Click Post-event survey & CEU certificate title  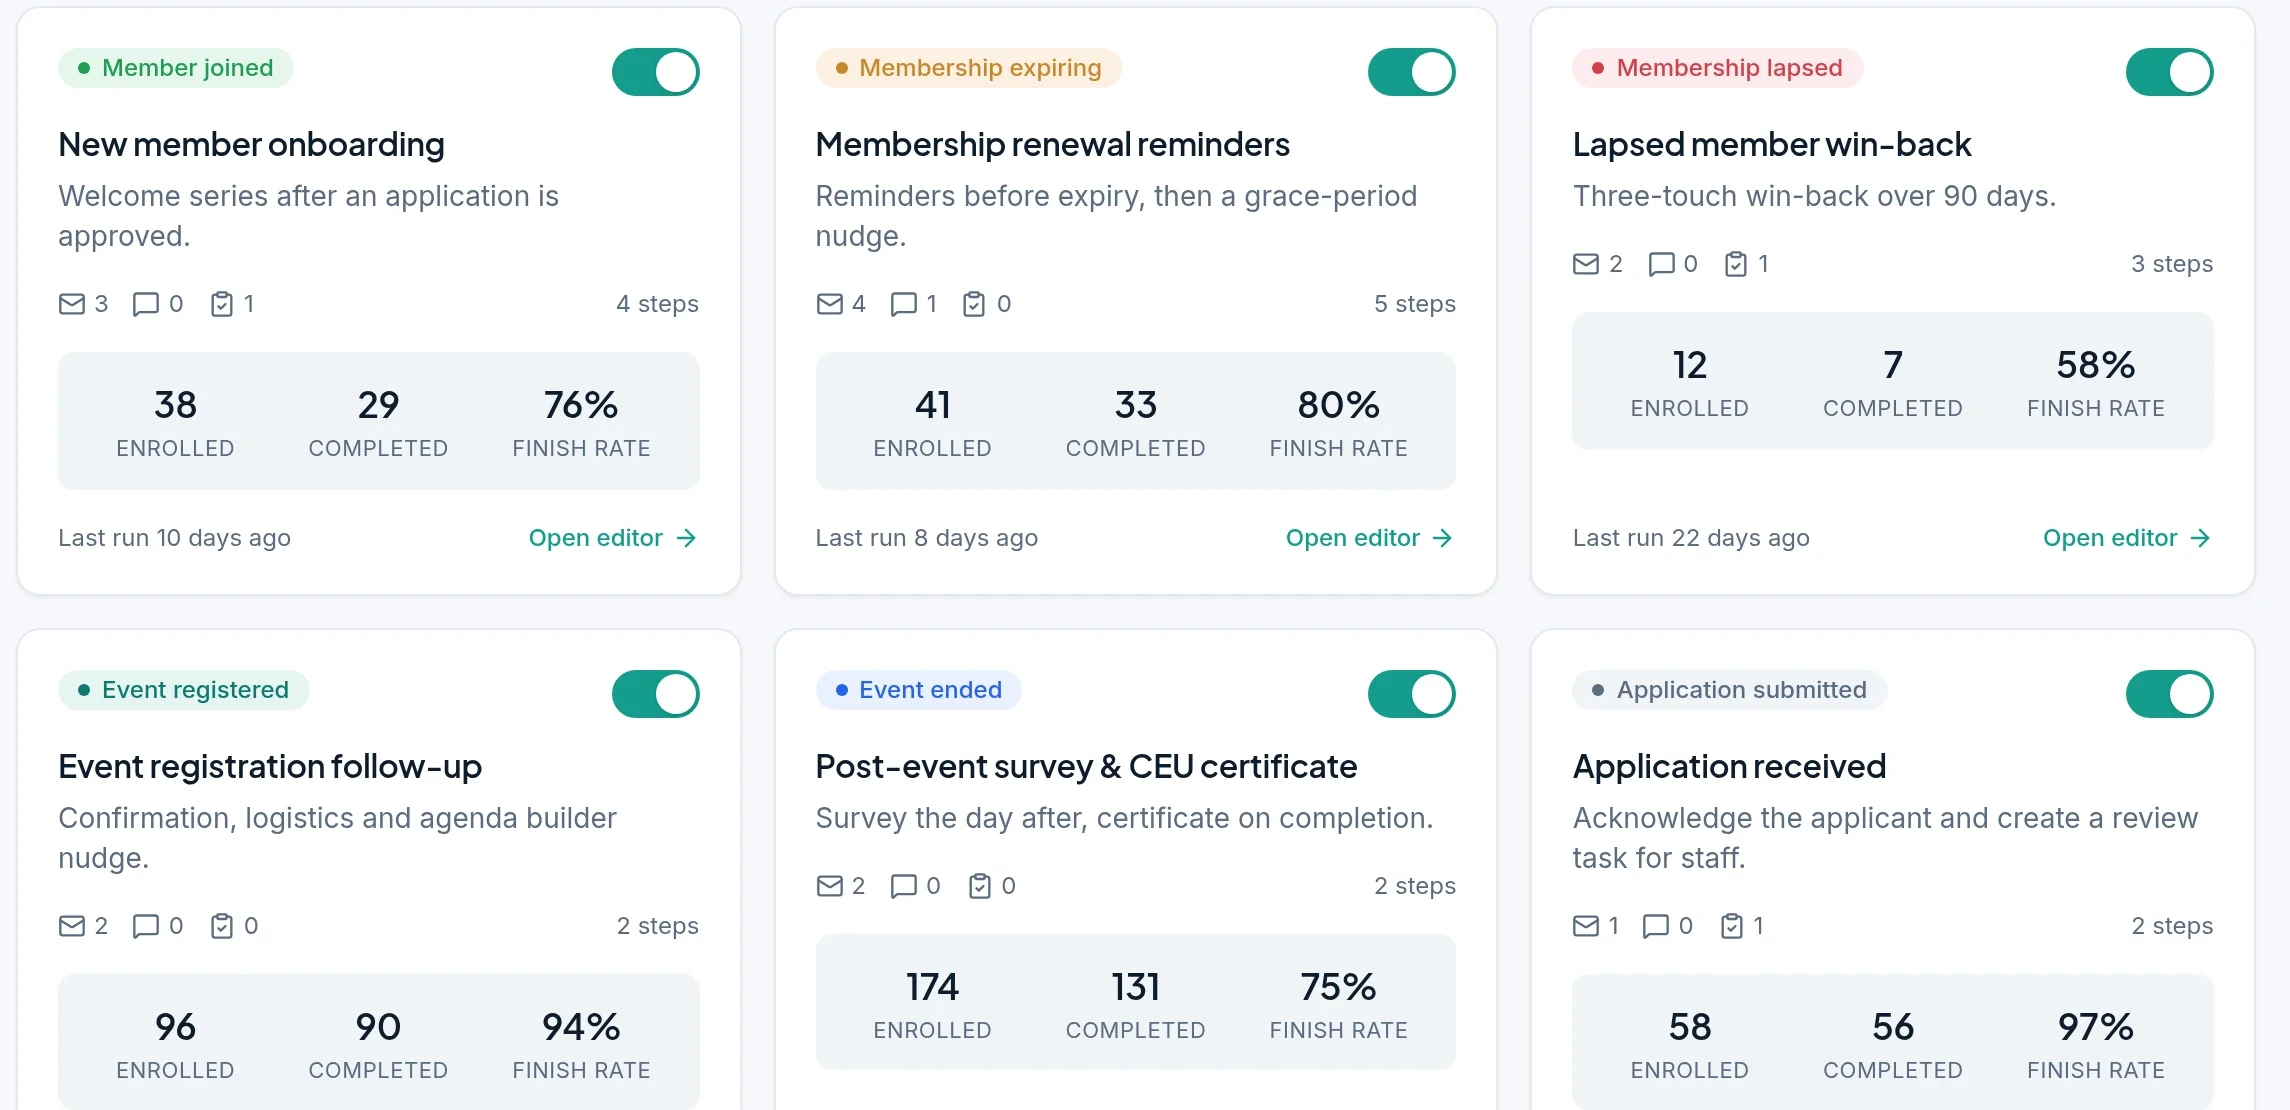pos(1086,767)
